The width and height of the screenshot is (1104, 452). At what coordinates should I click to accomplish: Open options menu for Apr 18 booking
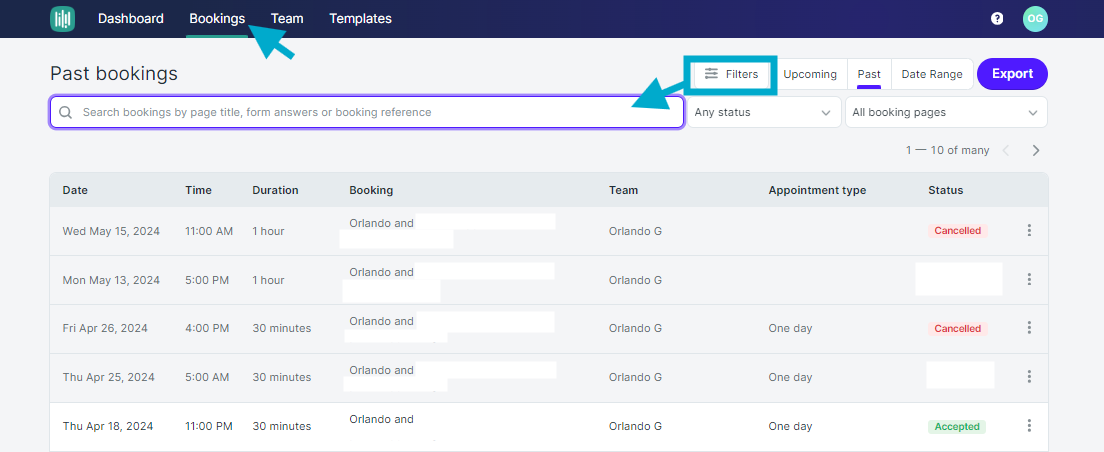tap(1029, 426)
